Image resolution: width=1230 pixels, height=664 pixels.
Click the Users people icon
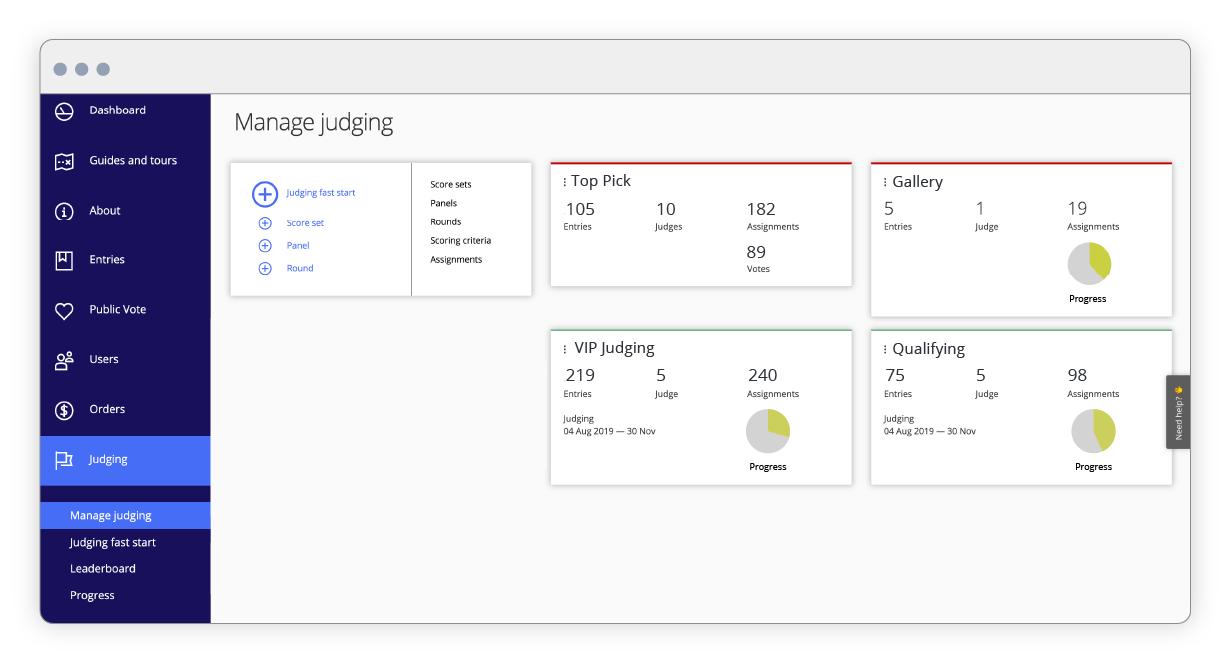[64, 360]
